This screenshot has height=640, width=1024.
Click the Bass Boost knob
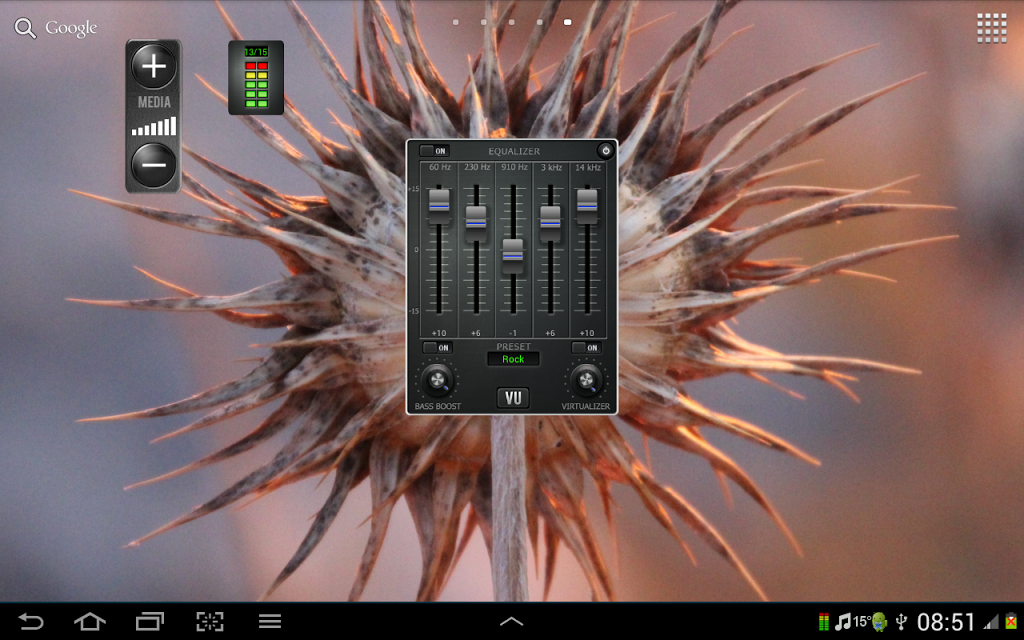tap(437, 380)
